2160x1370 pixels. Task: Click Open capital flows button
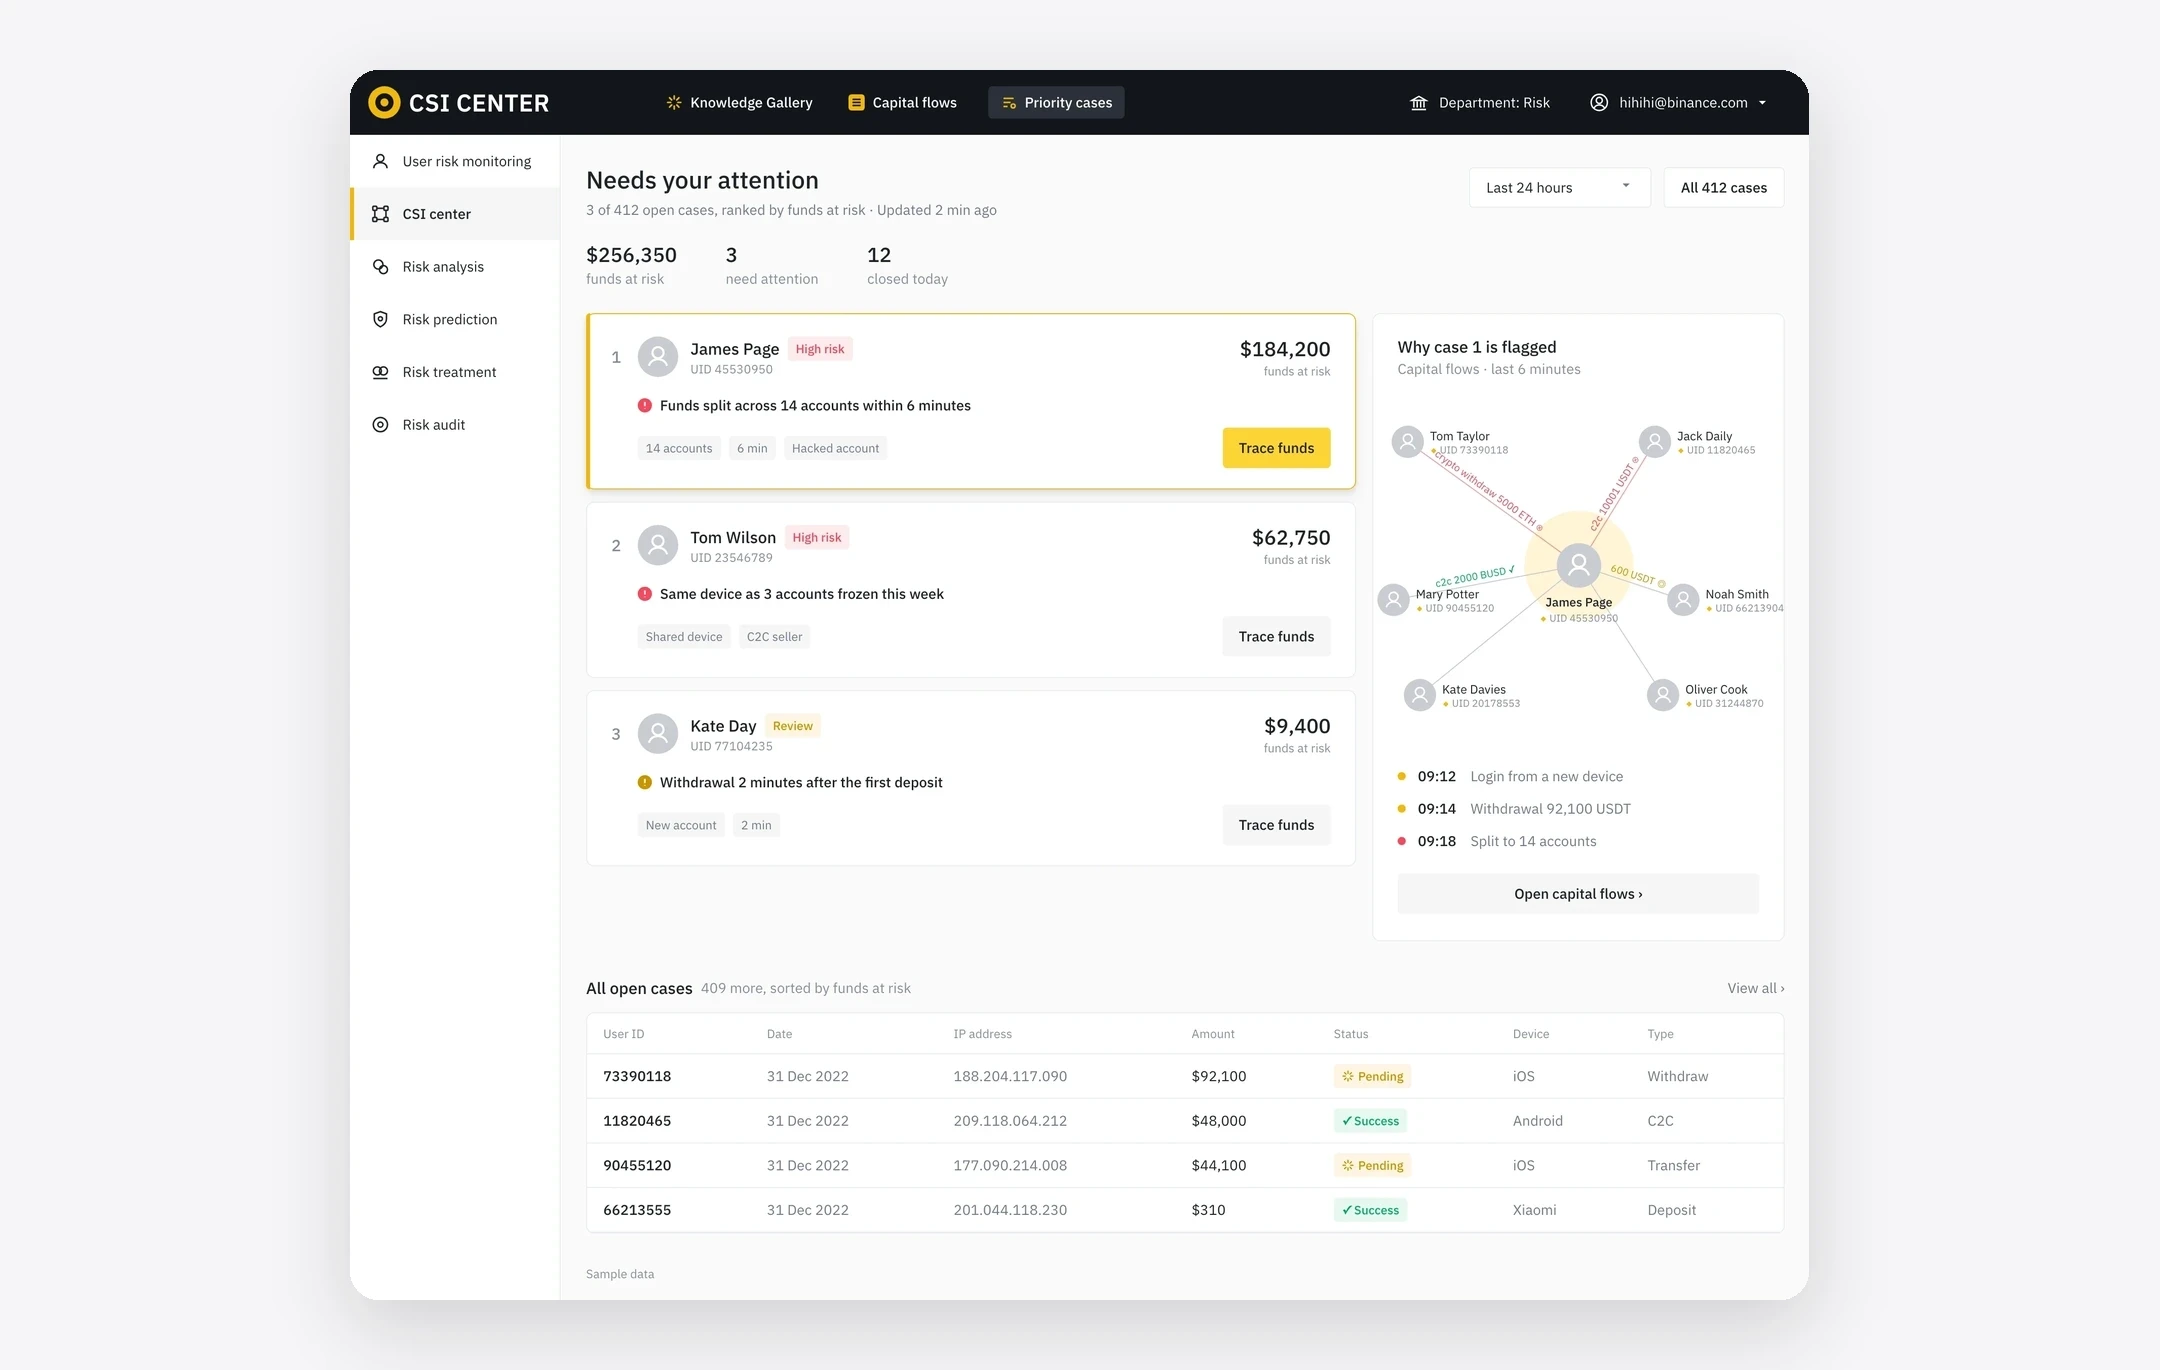[1578, 894]
